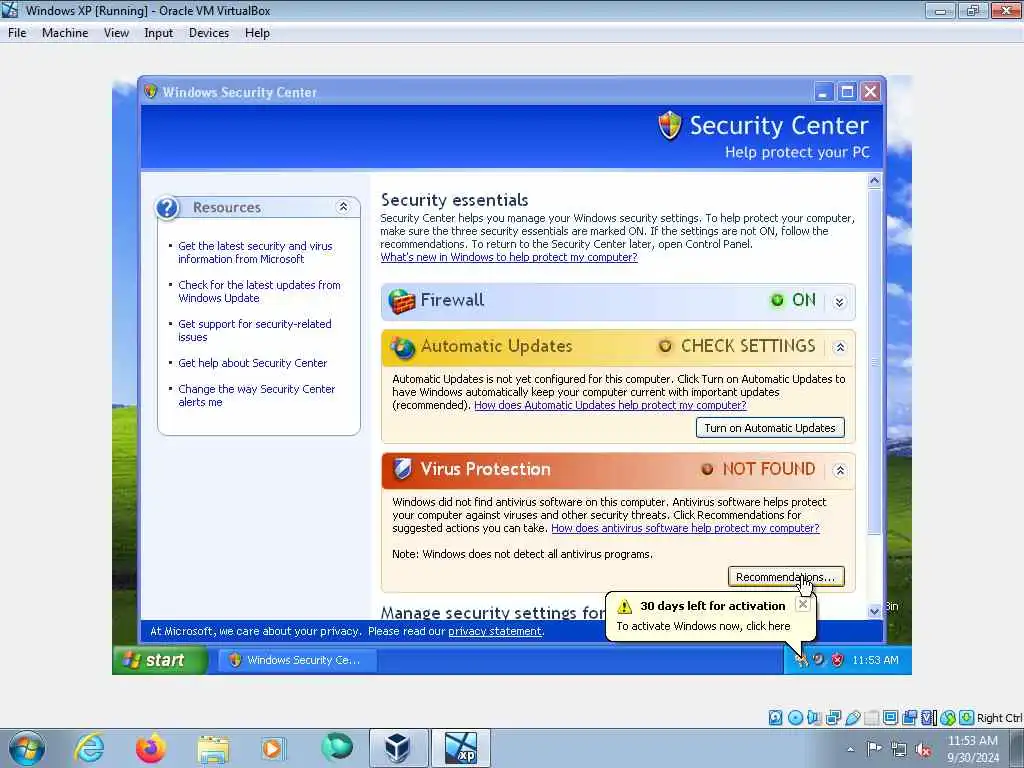The image size is (1024, 768).
Task: Click VirtualBox recording status icon
Action: pyautogui.click(x=910, y=718)
